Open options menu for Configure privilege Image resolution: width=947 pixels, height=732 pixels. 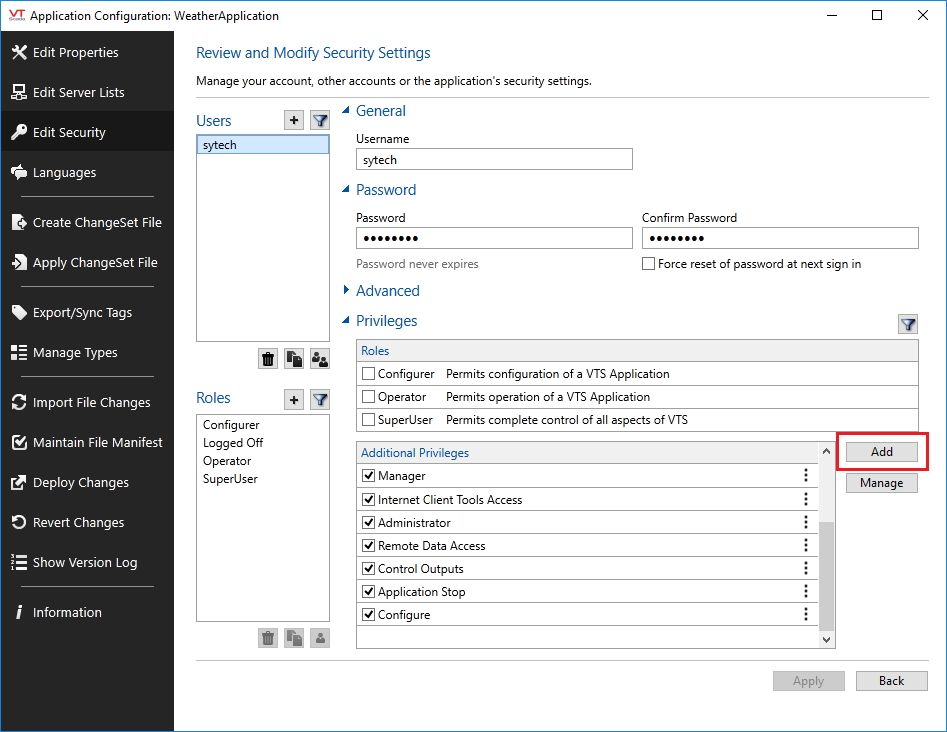pyautogui.click(x=806, y=614)
